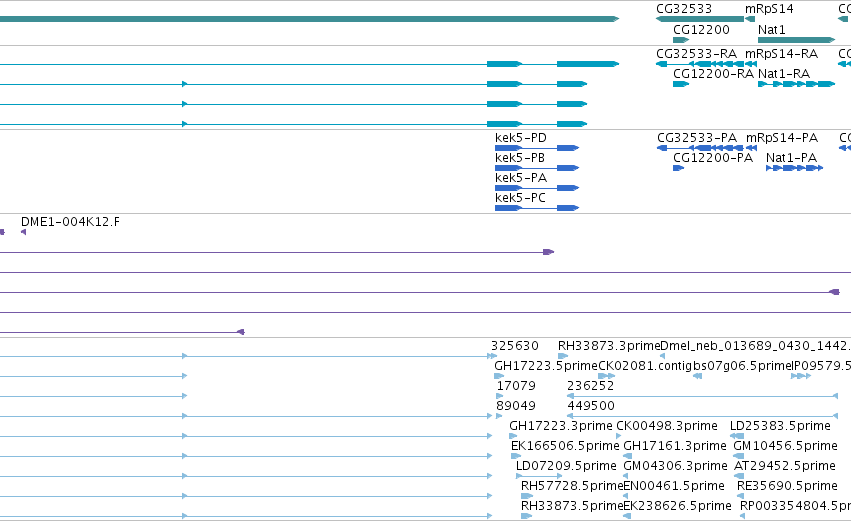Open the LD25383.5prime EST label
The height and width of the screenshot is (521, 851).
point(780,427)
